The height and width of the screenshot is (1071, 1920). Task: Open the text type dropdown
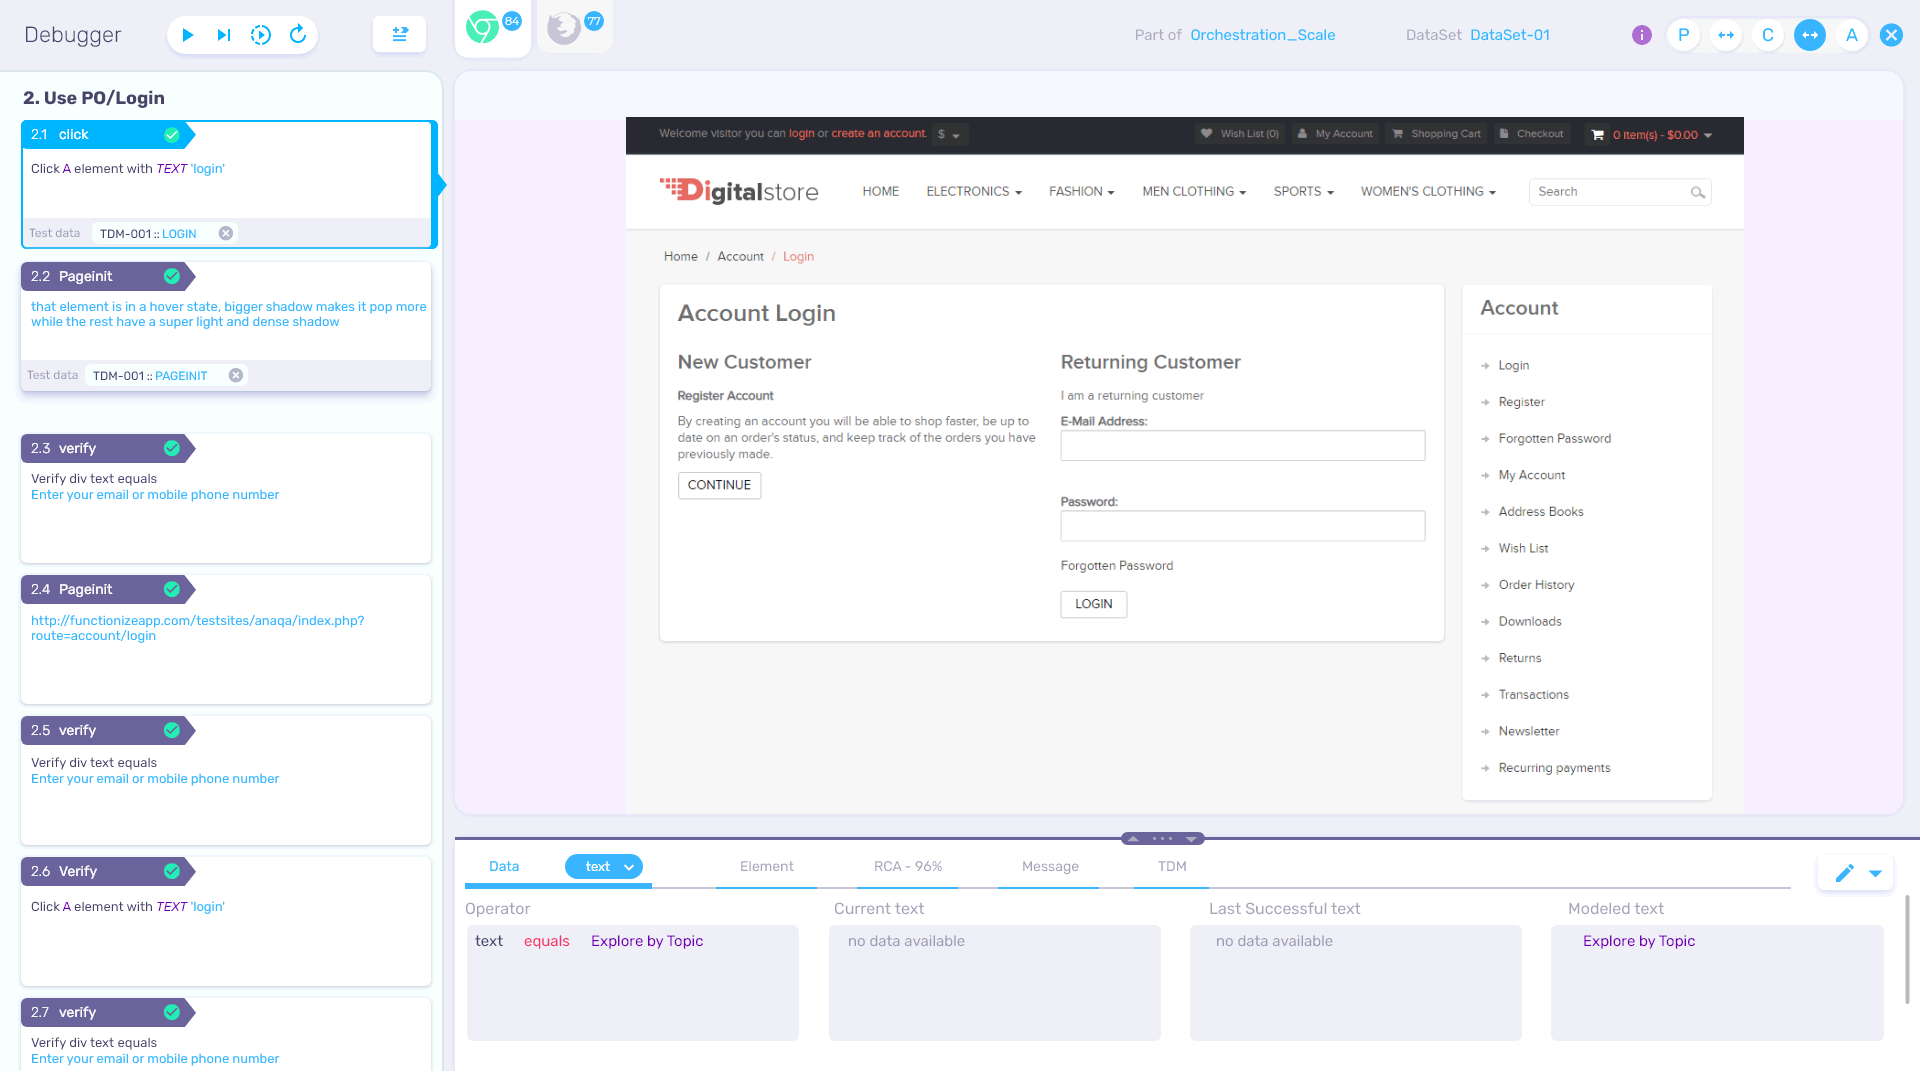point(604,867)
